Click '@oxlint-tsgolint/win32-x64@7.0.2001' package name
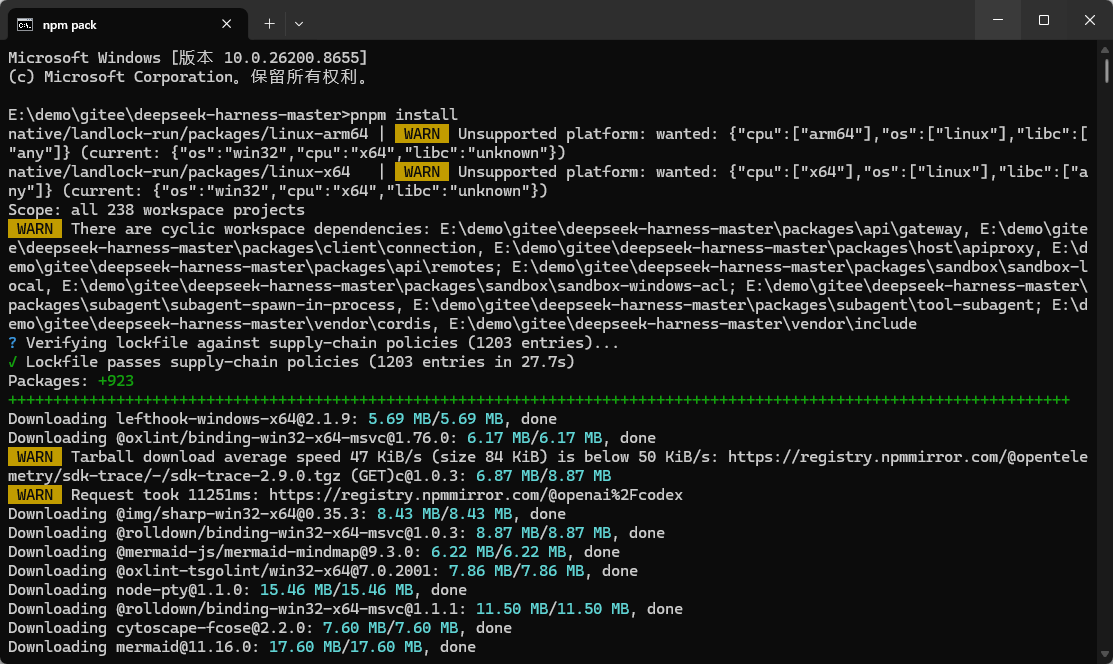1113x664 pixels. pyautogui.click(x=278, y=571)
